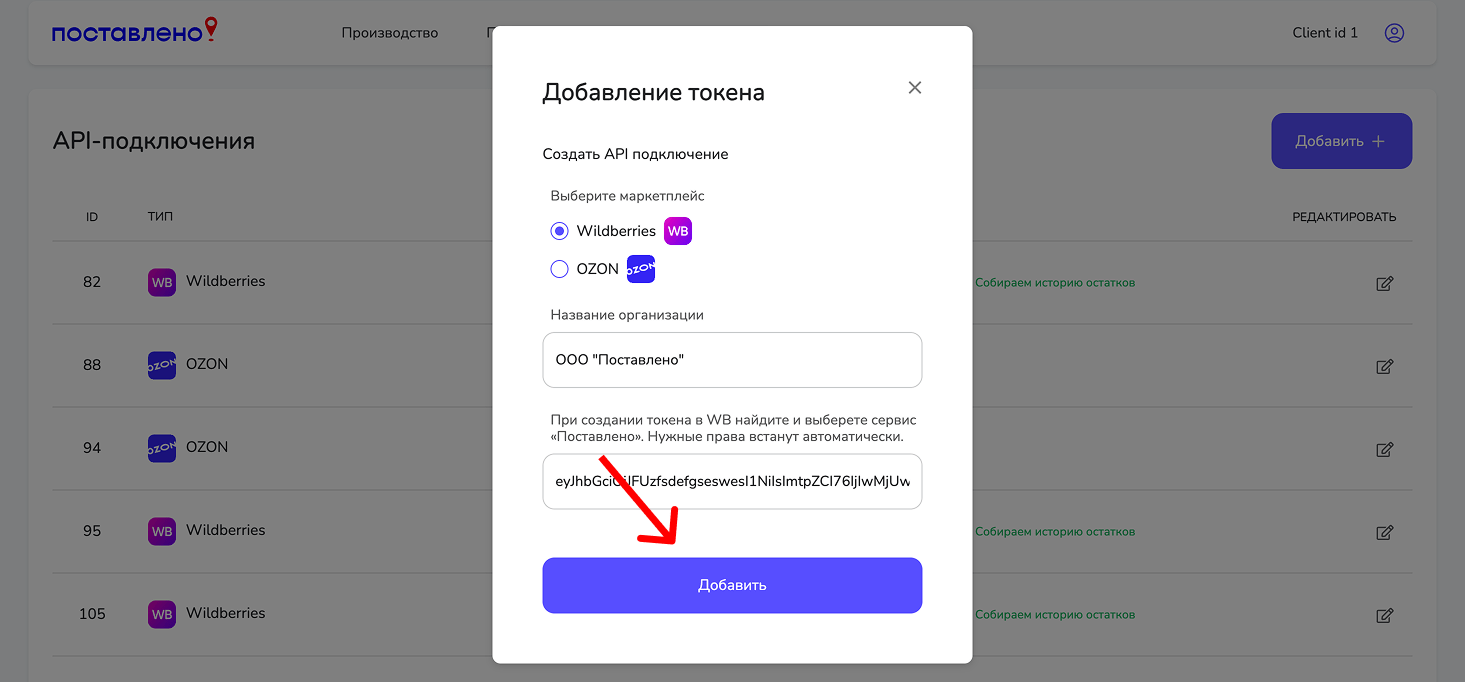The image size is (1465, 682).
Task: Click the Добавить + button at top right
Action: (x=1341, y=141)
